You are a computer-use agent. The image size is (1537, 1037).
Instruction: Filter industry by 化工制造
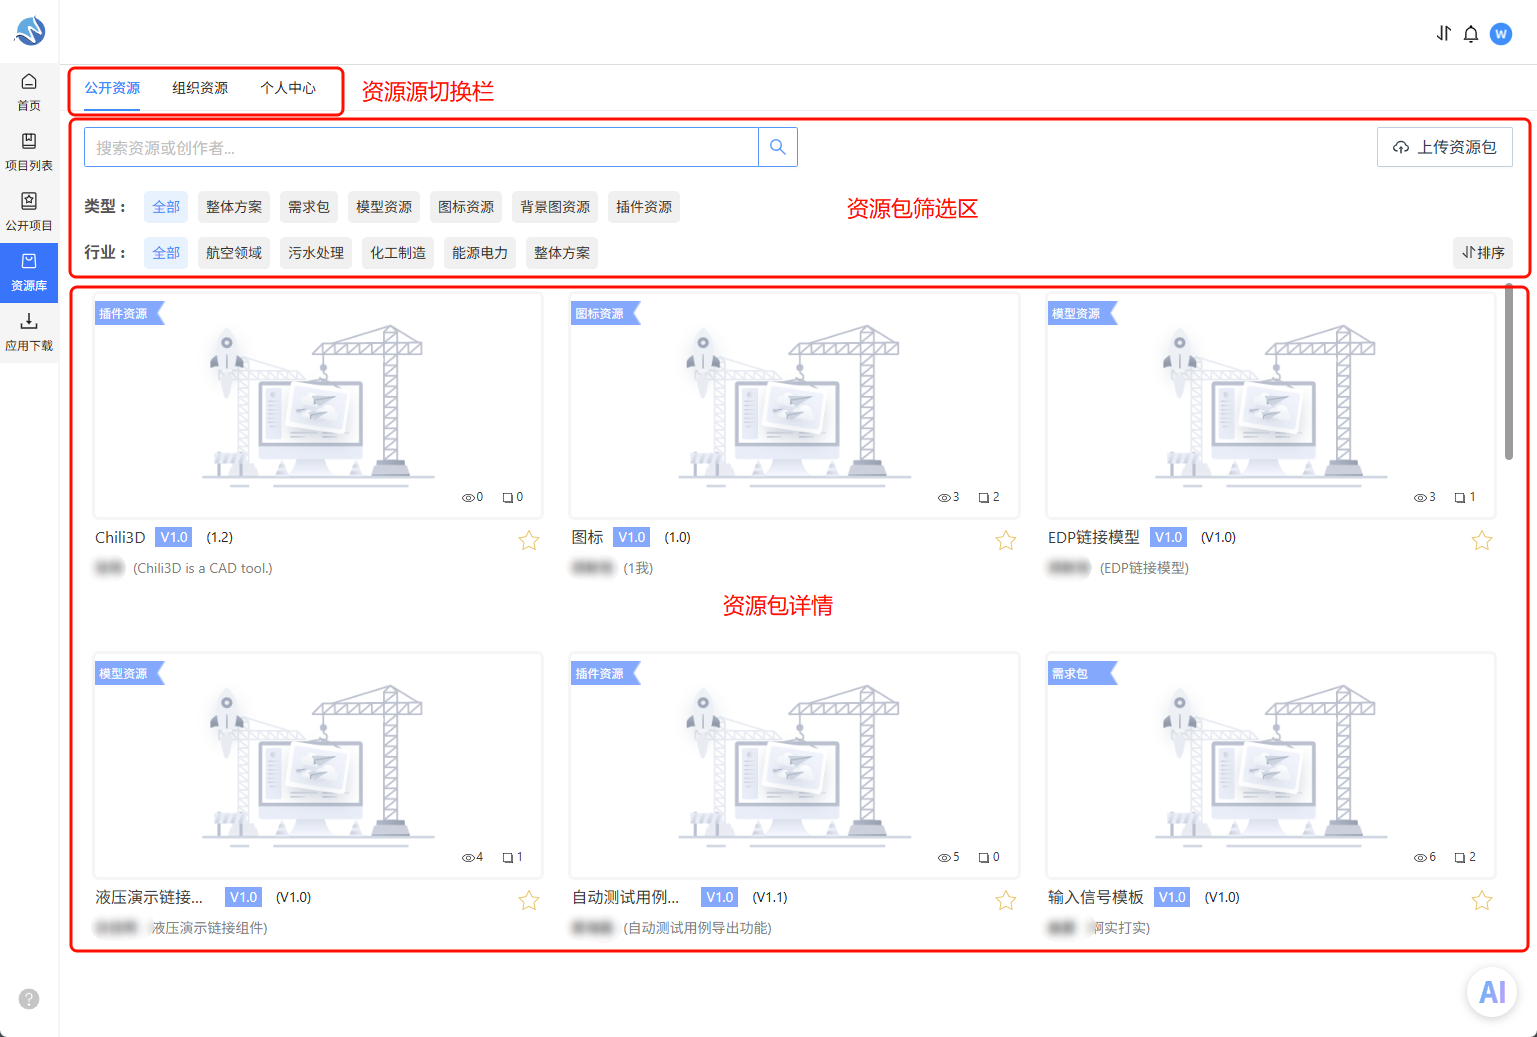[x=398, y=253]
